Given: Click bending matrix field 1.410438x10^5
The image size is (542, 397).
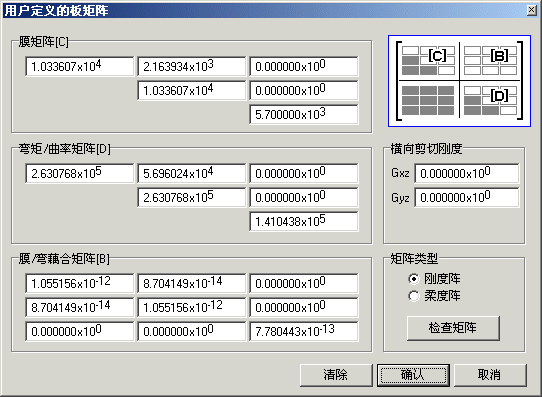Looking at the screenshot, I should (x=304, y=221).
